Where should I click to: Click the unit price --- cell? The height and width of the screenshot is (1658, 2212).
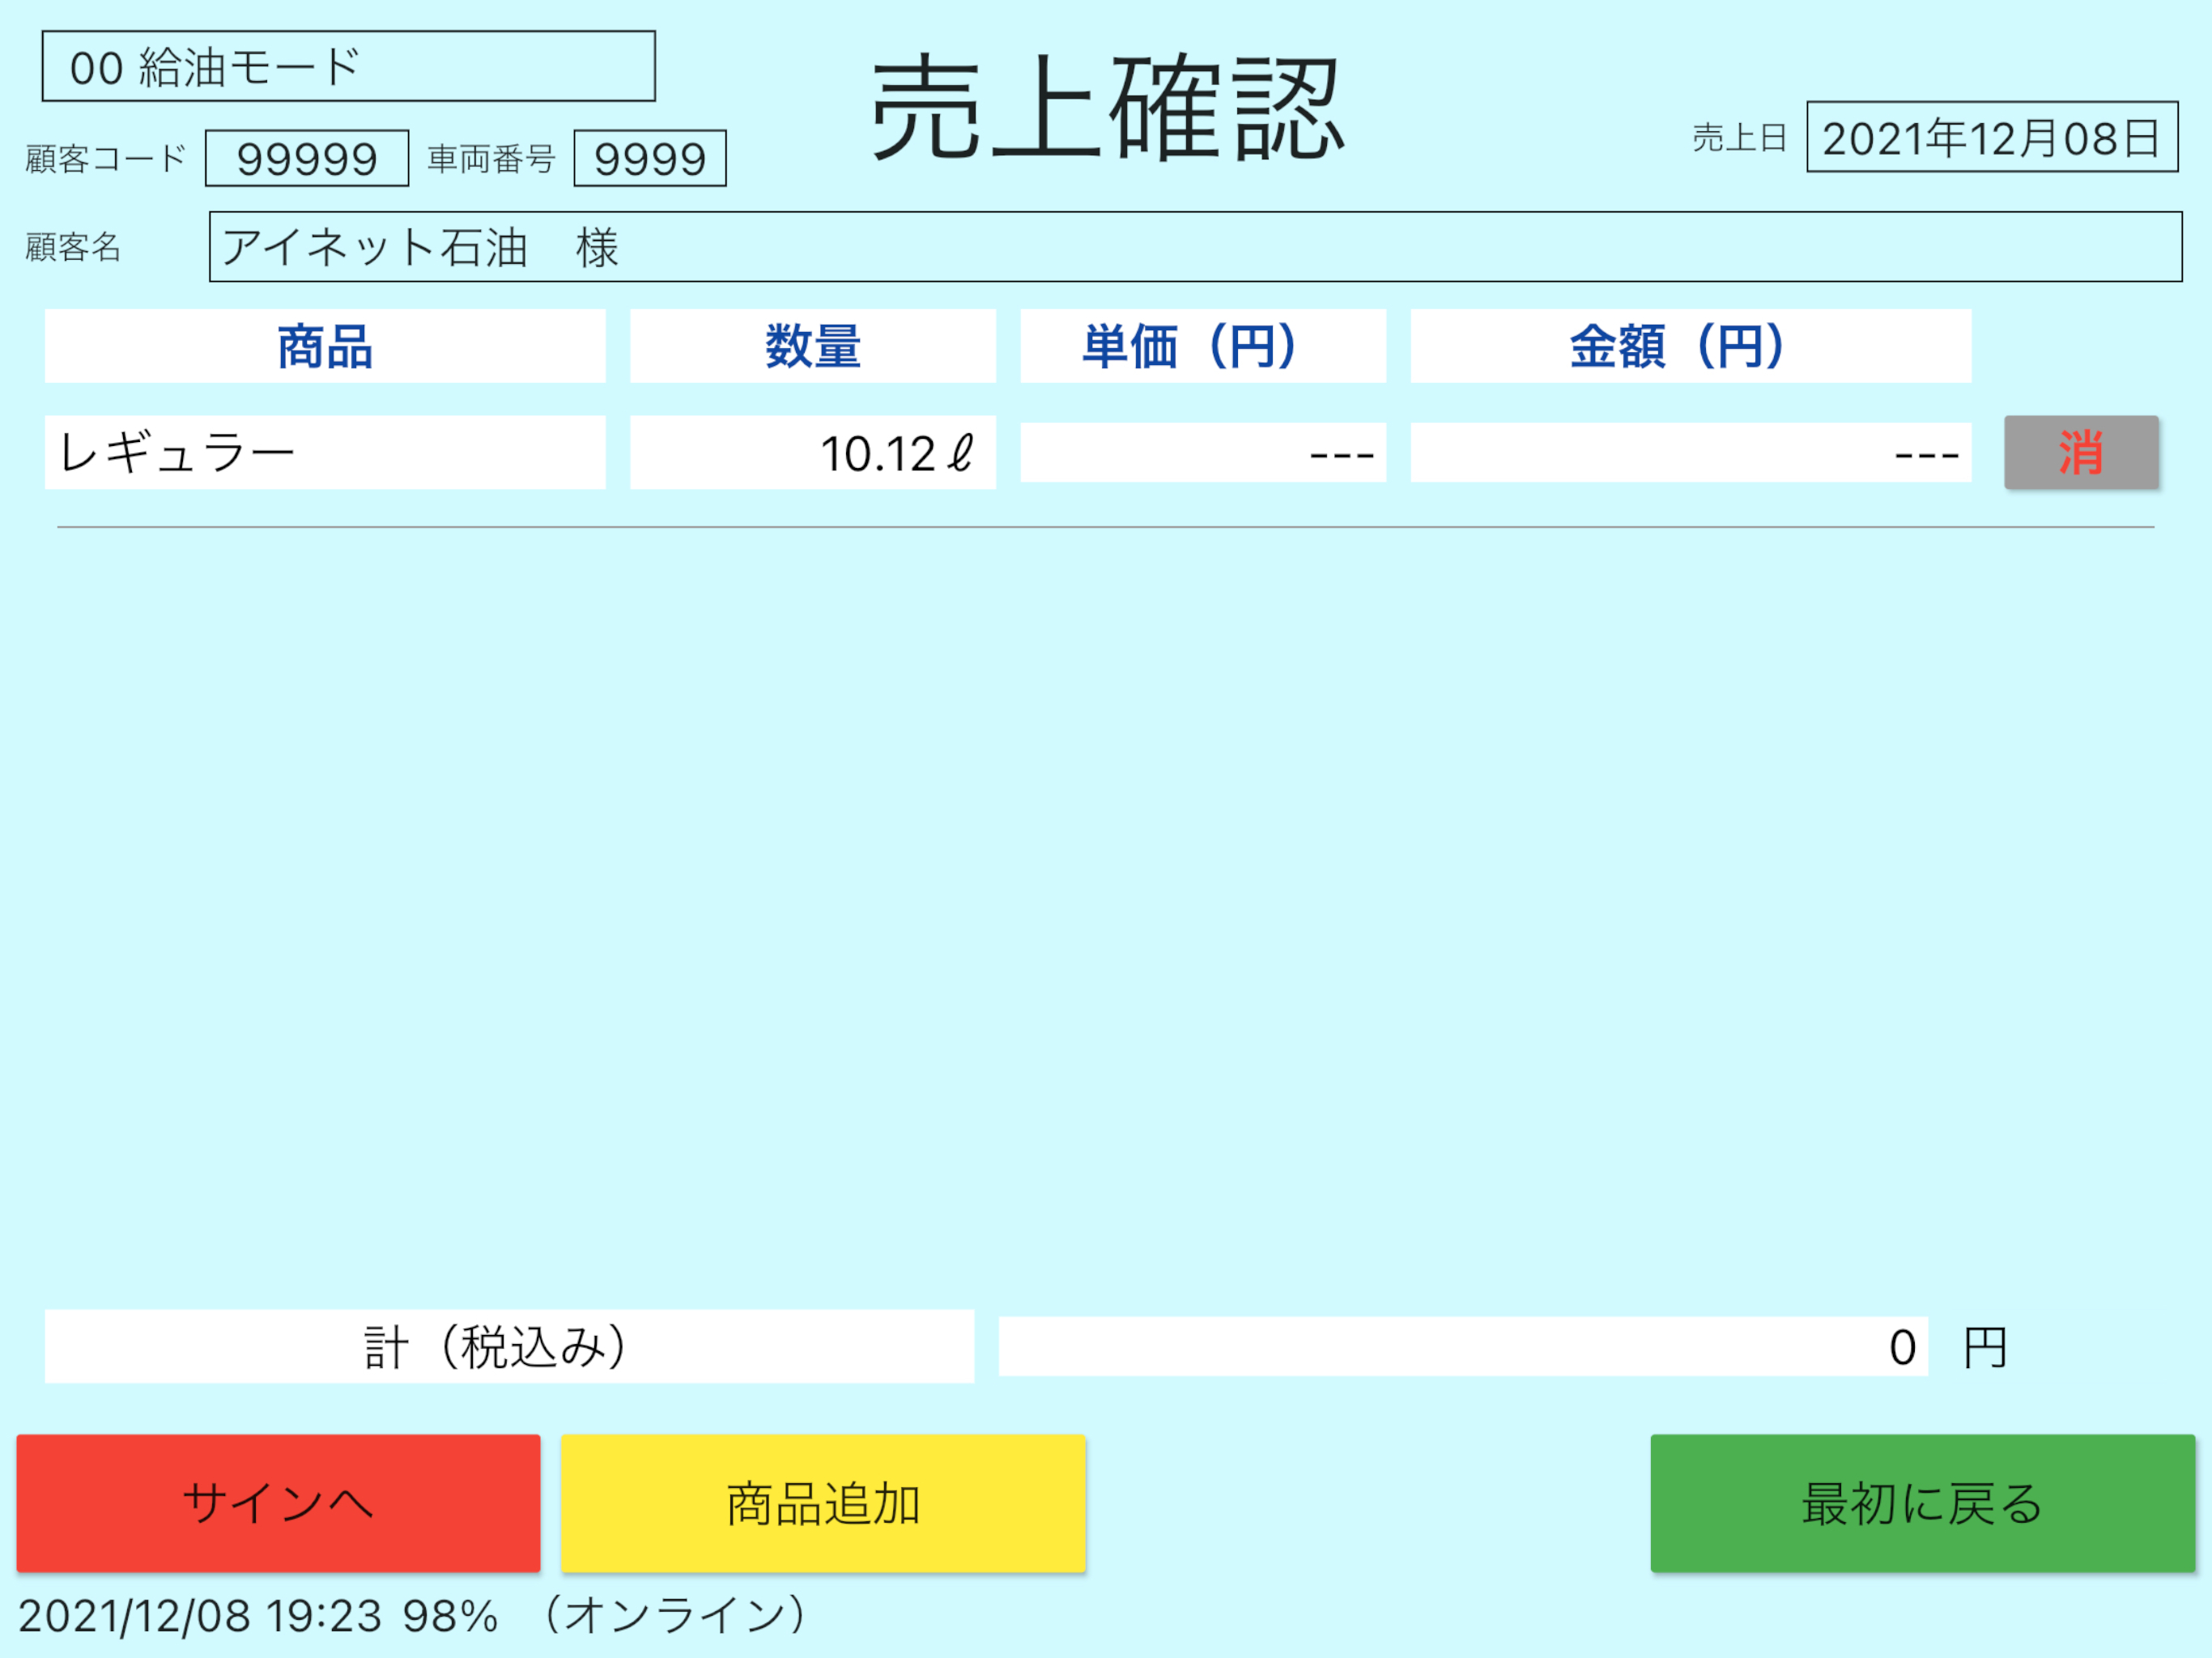(x=1202, y=452)
